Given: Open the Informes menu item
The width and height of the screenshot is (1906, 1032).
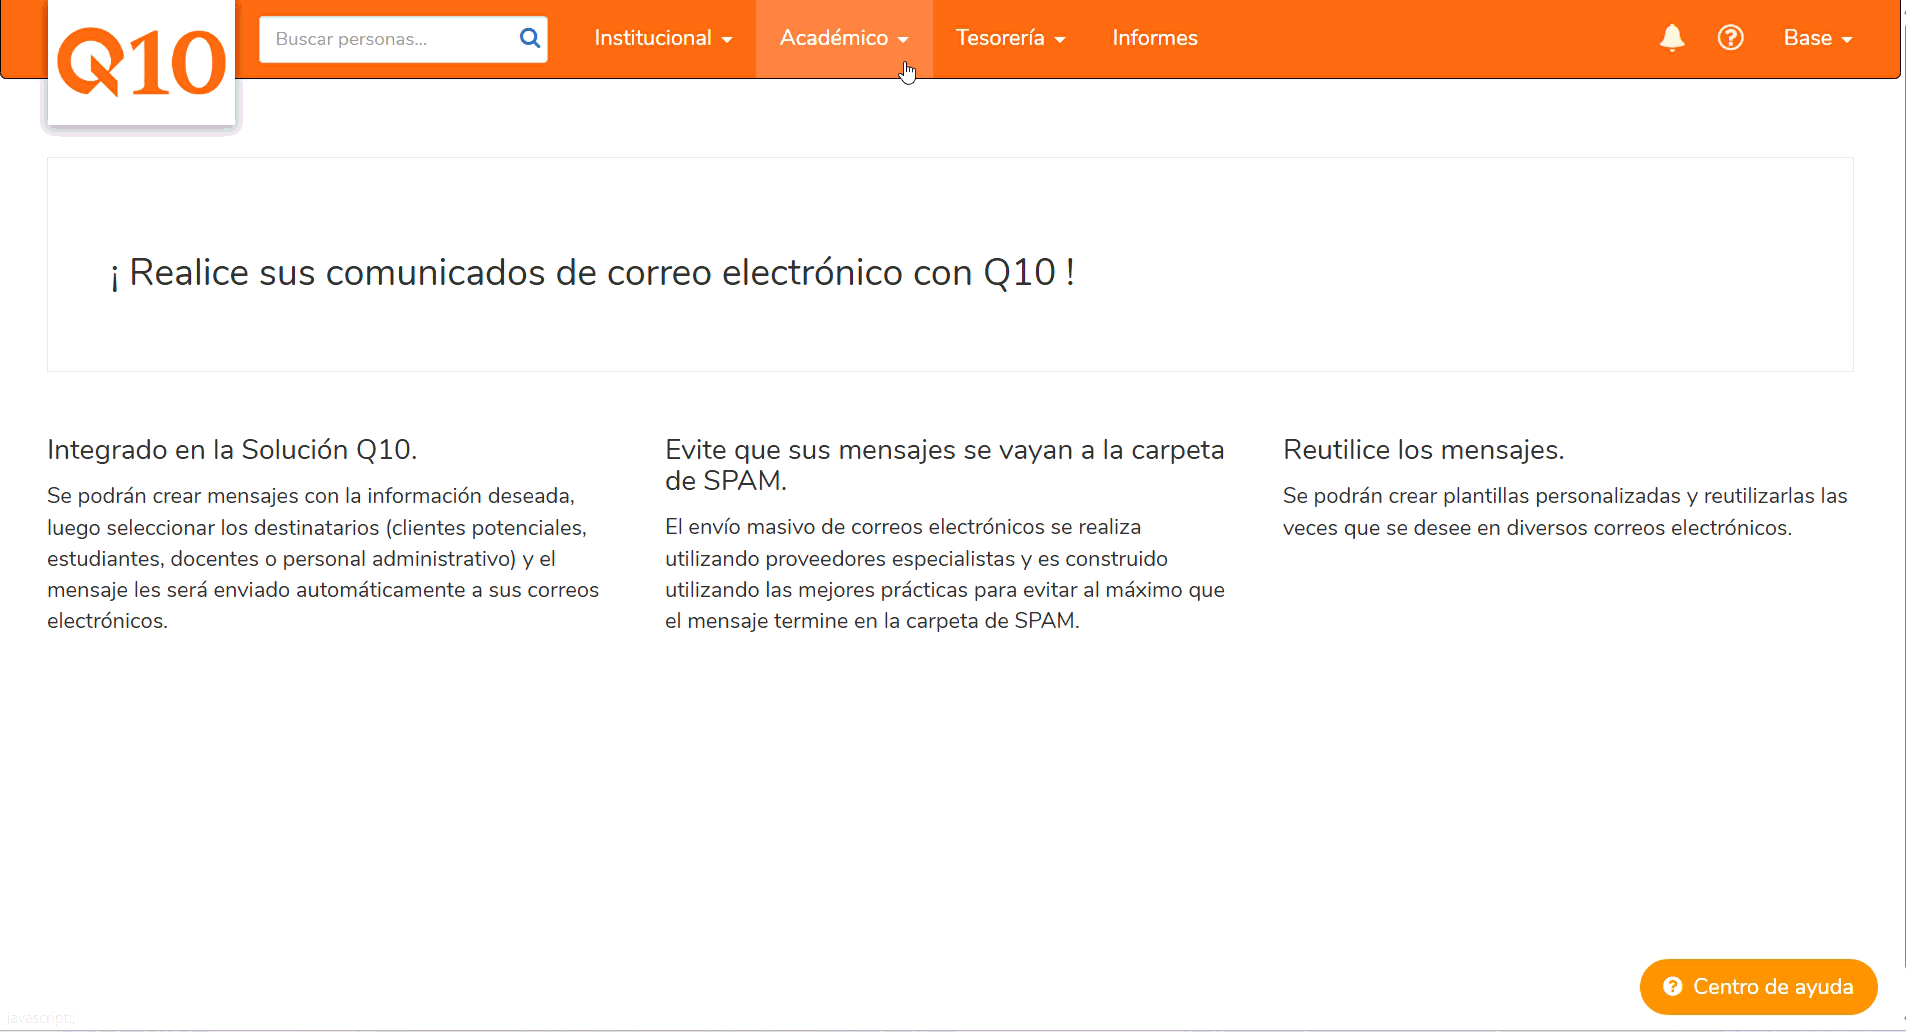Looking at the screenshot, I should [x=1155, y=38].
